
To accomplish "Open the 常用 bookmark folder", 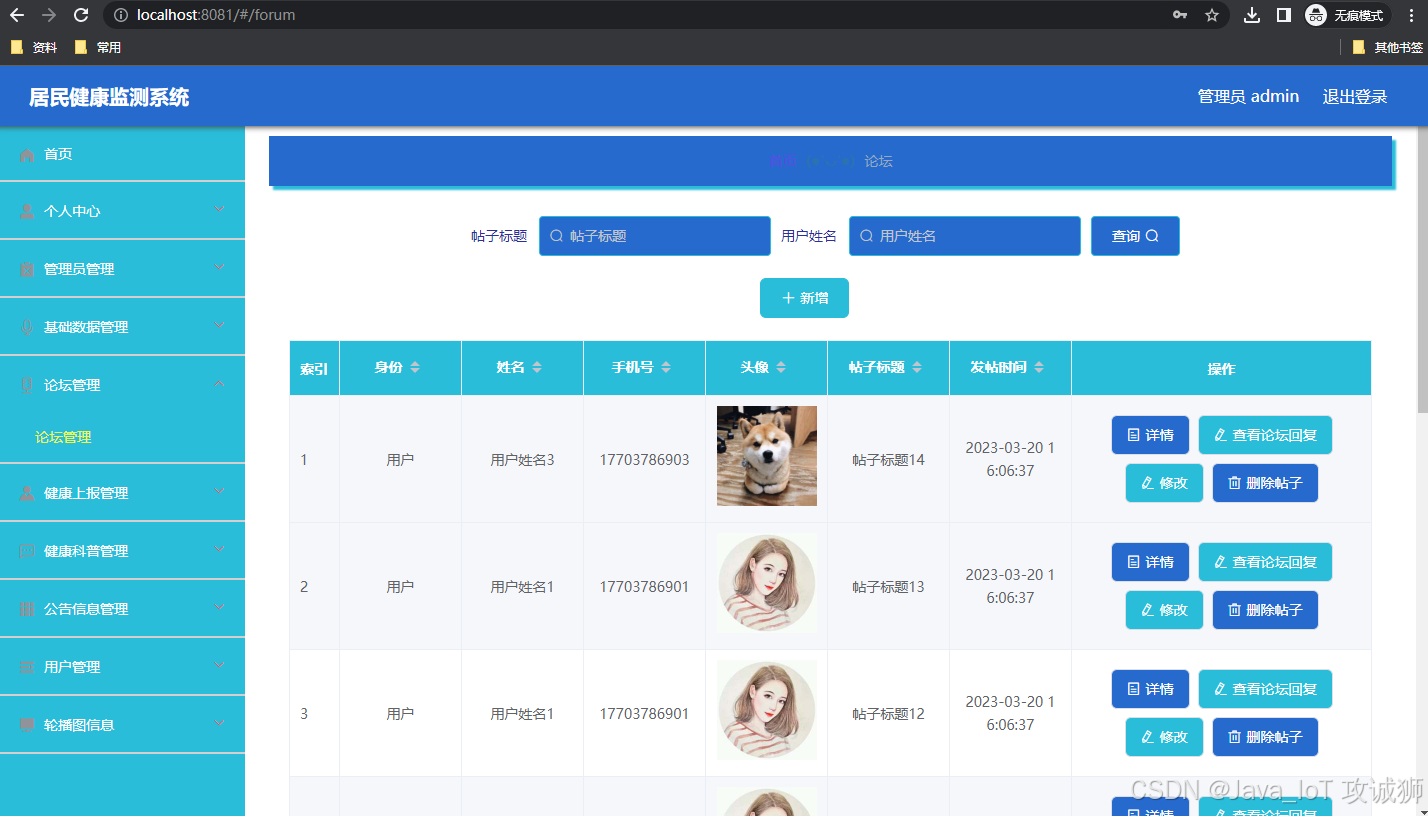I will 98,47.
